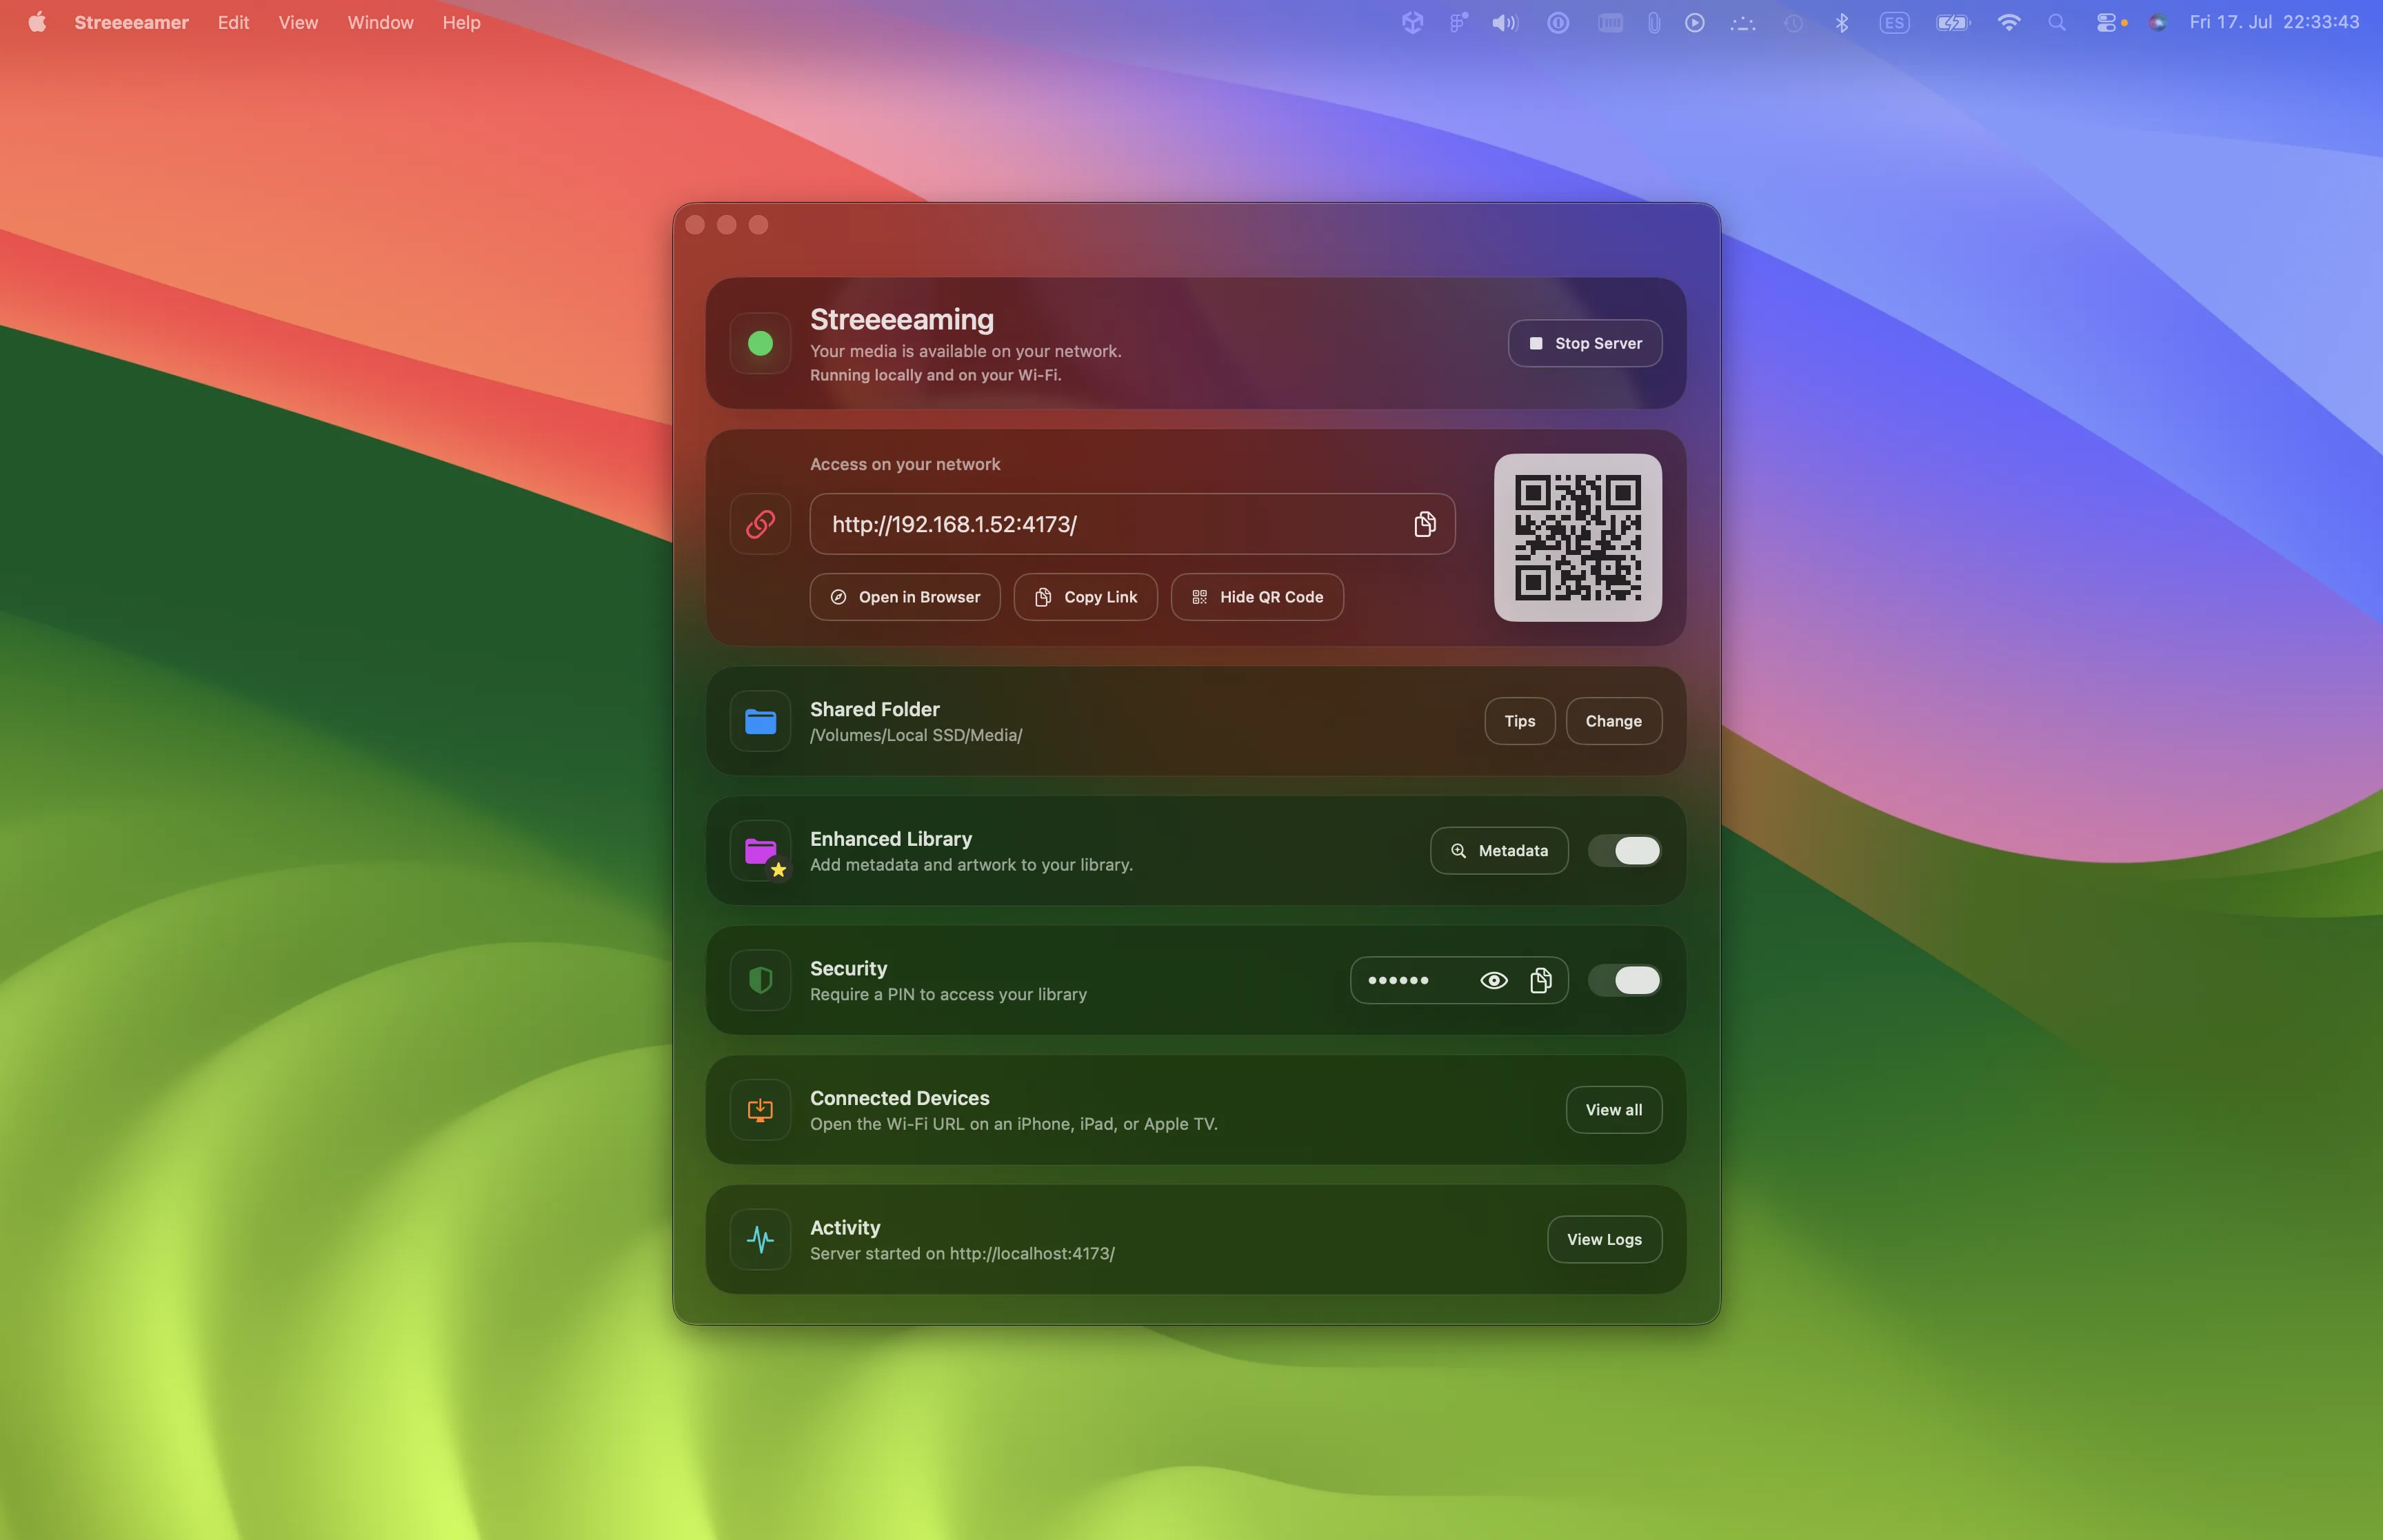Click the date and time clock
2383x1540 pixels.
click(2274, 22)
